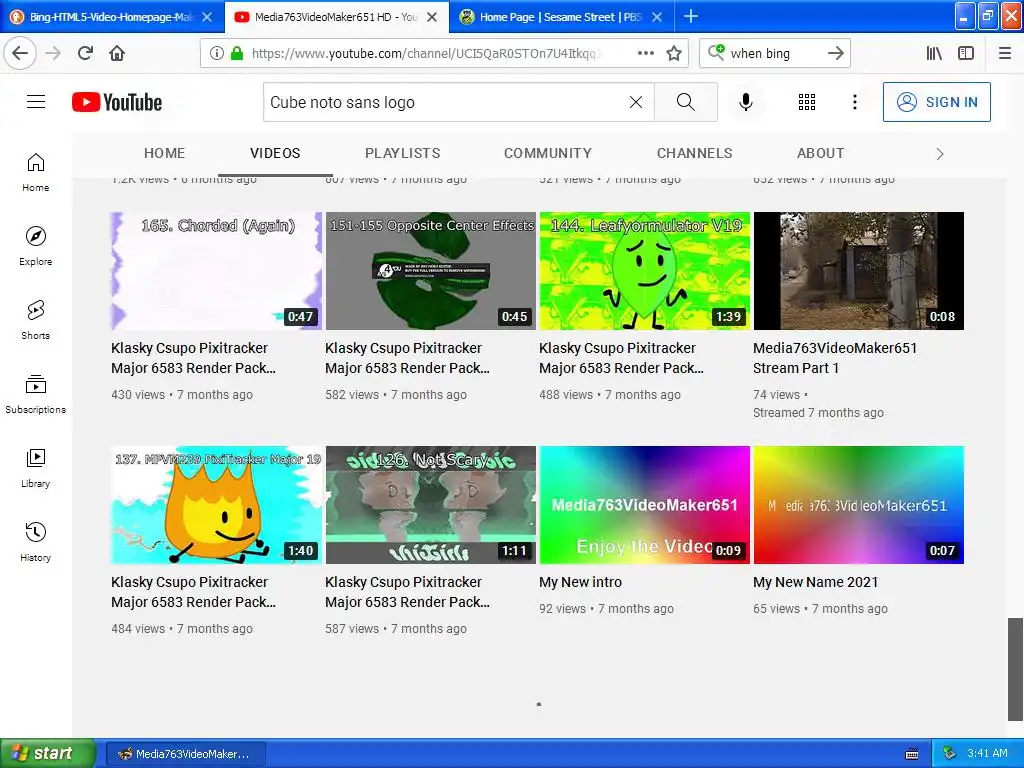Open channel PLAYLISTS tab
The width and height of the screenshot is (1024, 768).
(x=402, y=153)
